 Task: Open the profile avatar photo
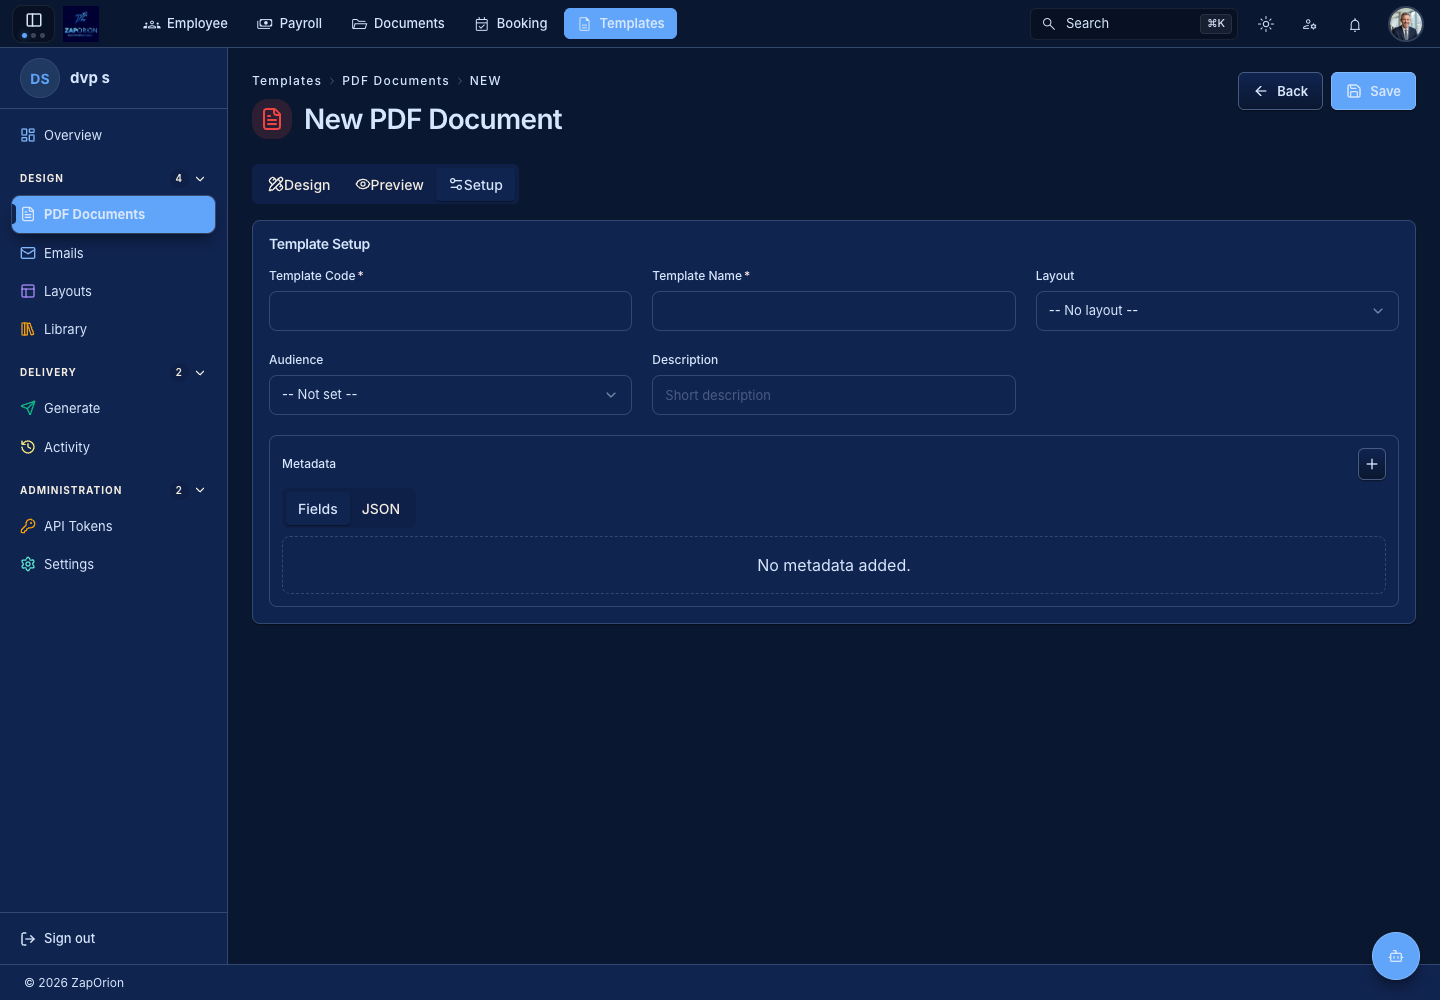1406,24
